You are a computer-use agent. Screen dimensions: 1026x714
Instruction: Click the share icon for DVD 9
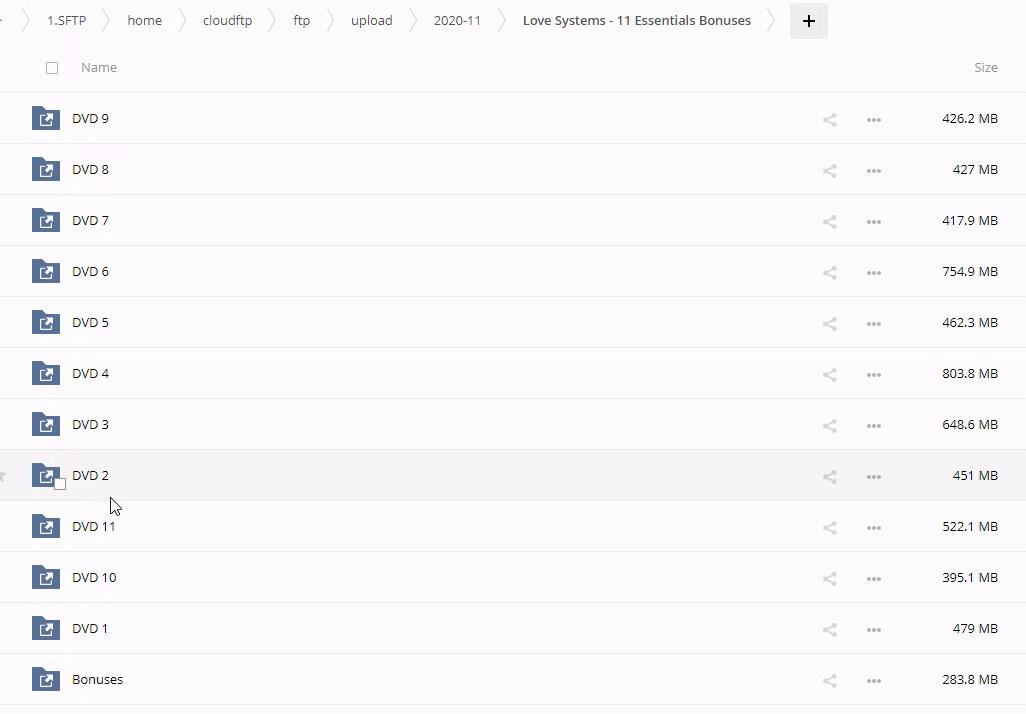[829, 120]
